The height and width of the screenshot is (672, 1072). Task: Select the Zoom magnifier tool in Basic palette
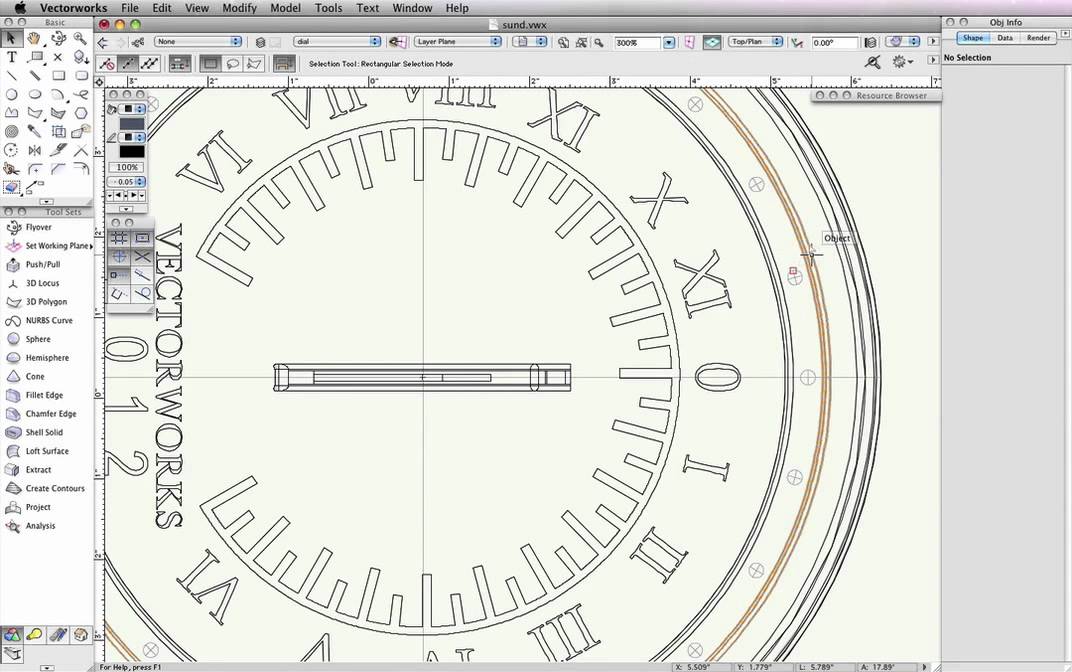[x=81, y=39]
